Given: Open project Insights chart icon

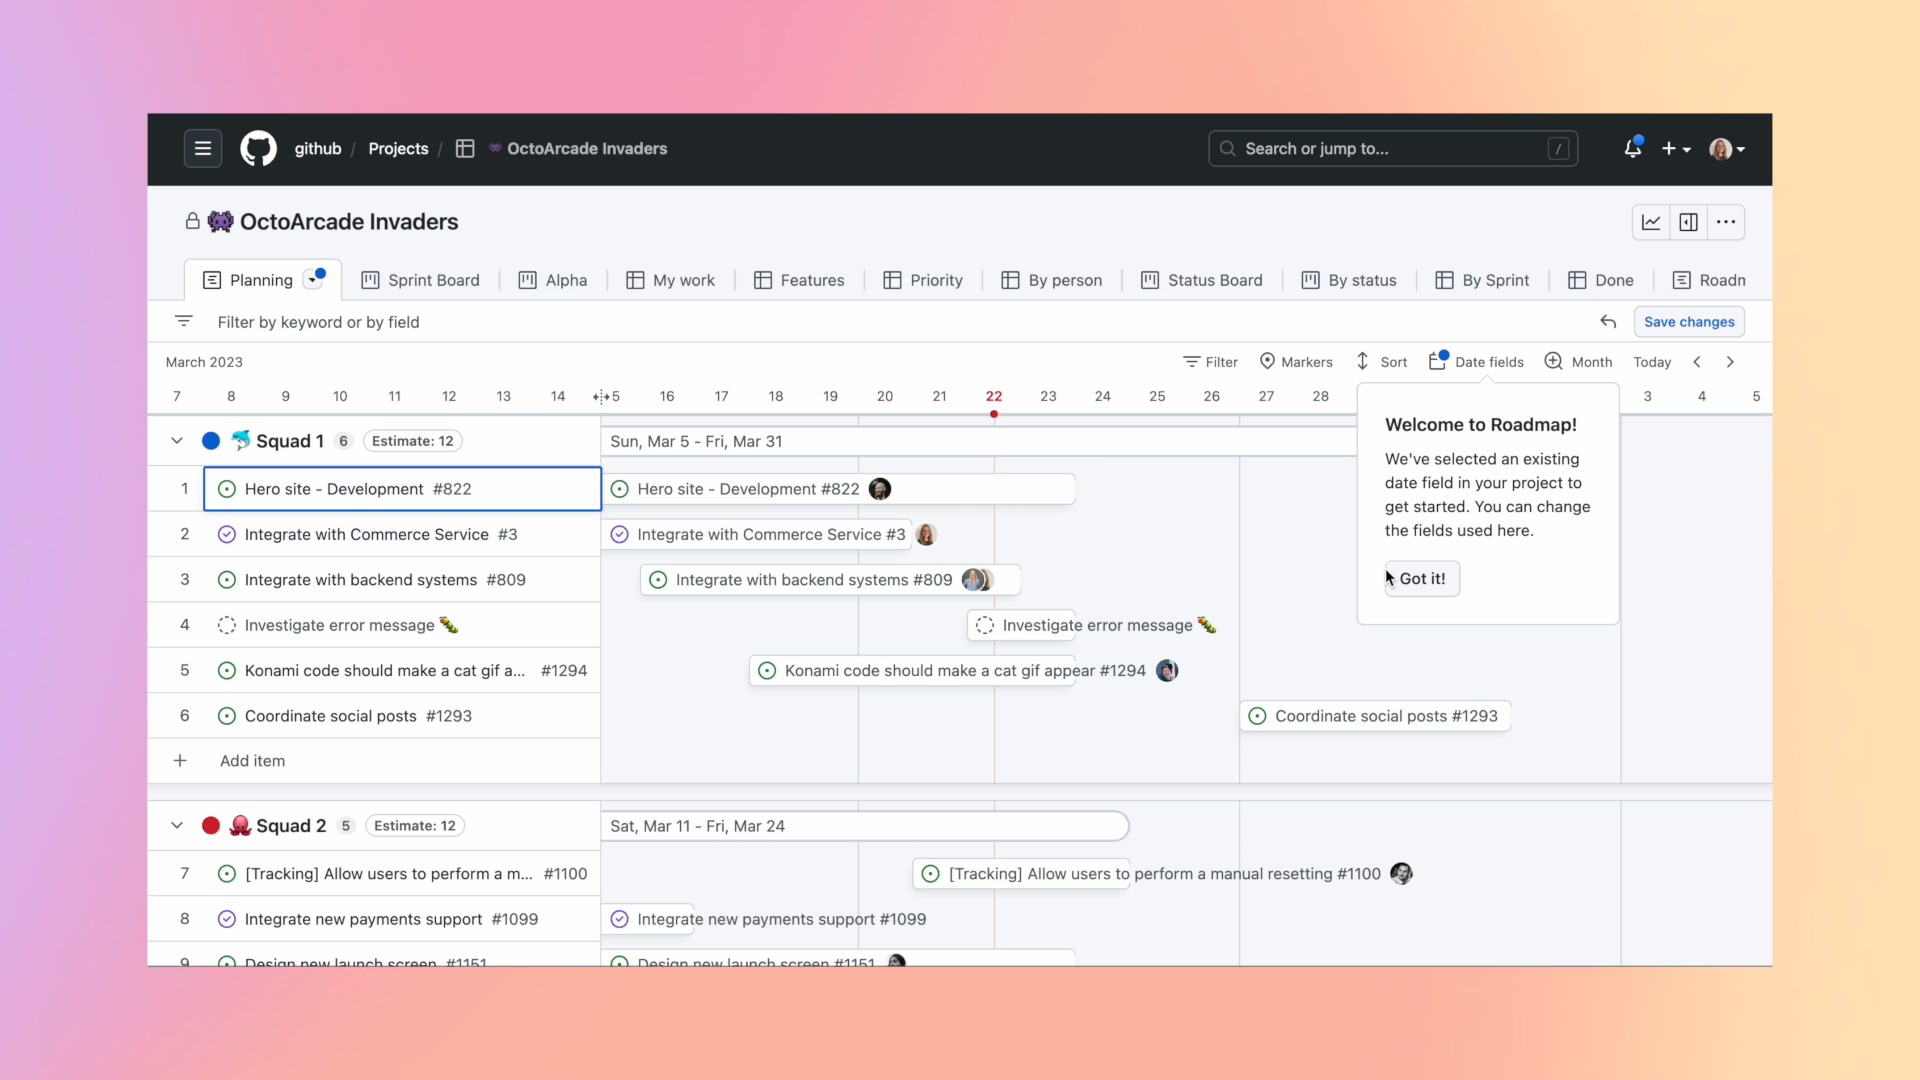Looking at the screenshot, I should pos(1651,223).
